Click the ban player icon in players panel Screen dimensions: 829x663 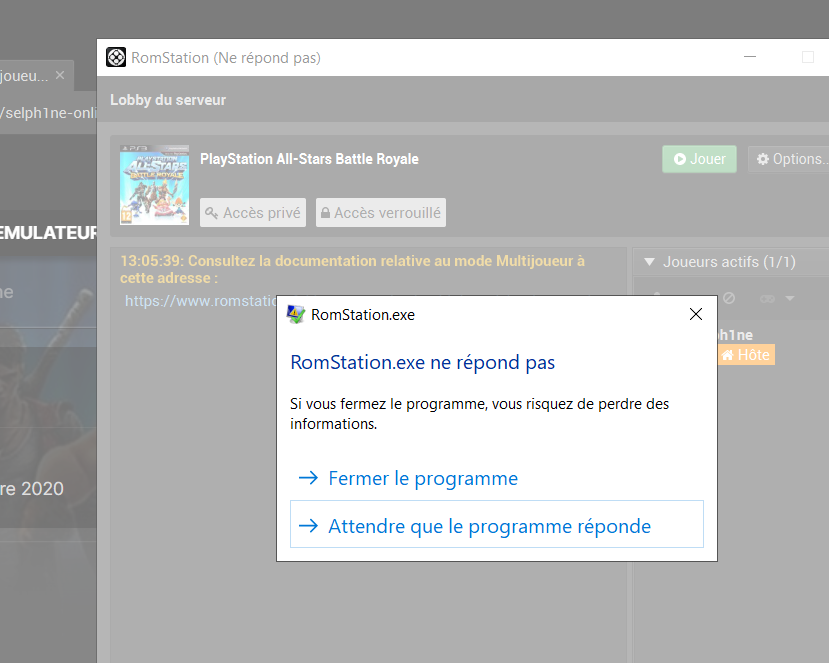(x=729, y=298)
